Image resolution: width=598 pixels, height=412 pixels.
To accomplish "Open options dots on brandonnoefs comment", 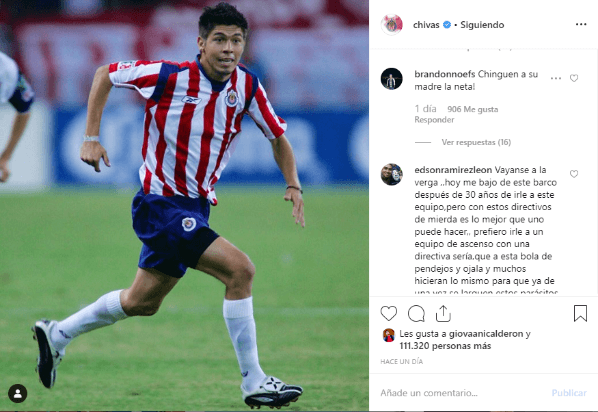I will (556, 78).
